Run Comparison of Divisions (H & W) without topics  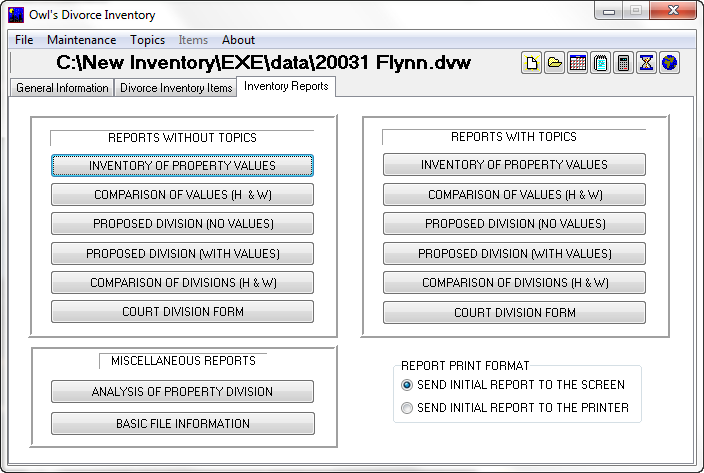click(x=182, y=283)
